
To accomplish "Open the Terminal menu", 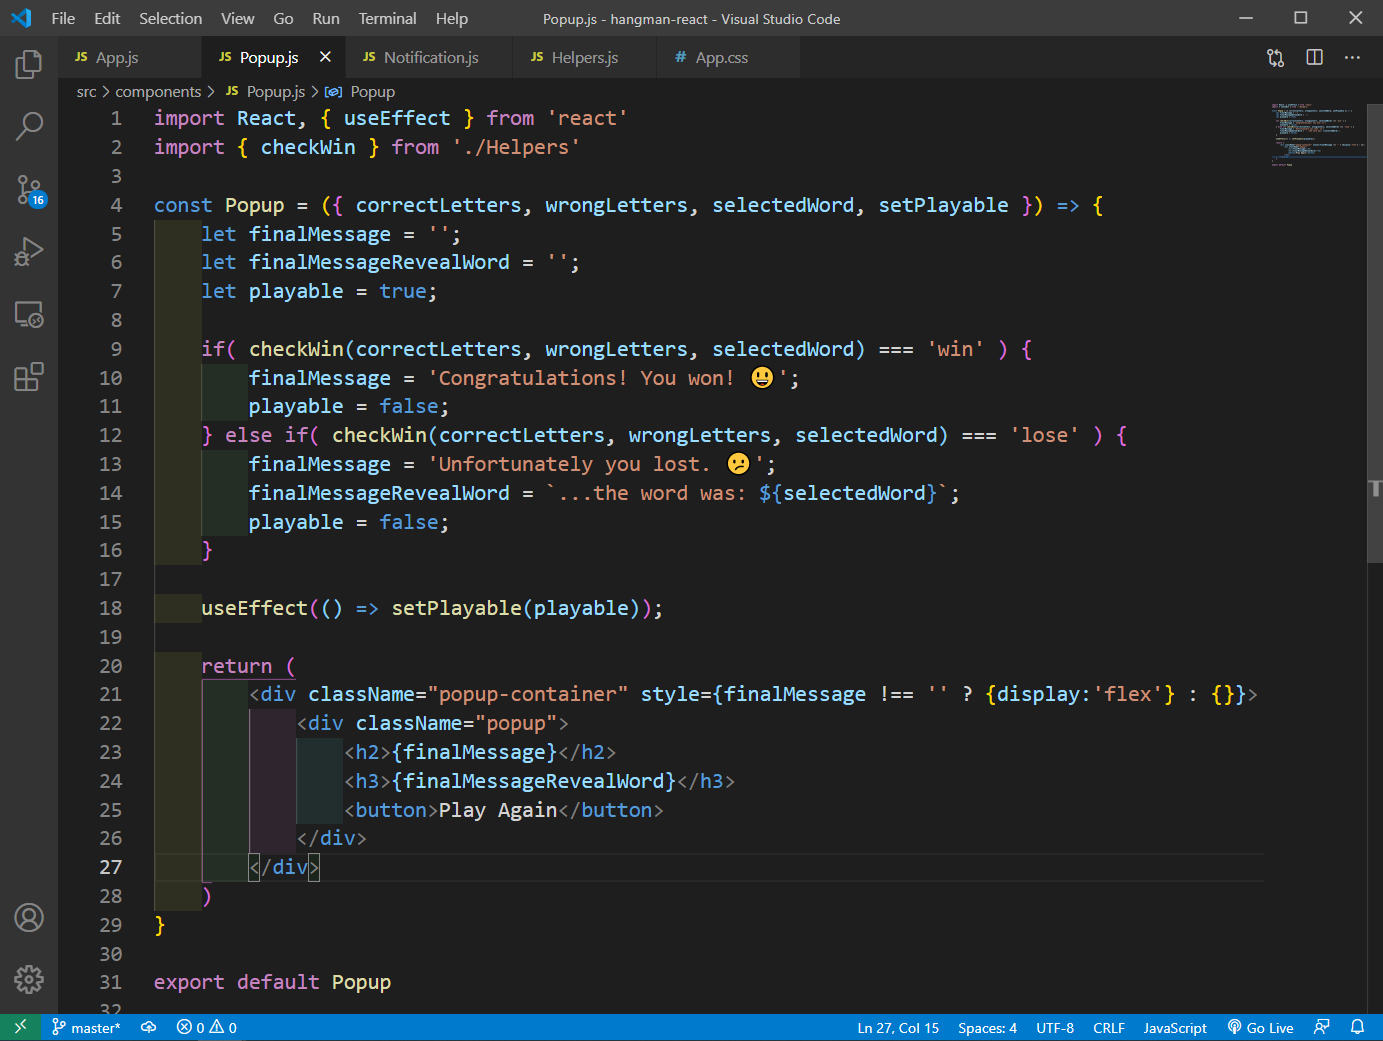I will 387,18.
